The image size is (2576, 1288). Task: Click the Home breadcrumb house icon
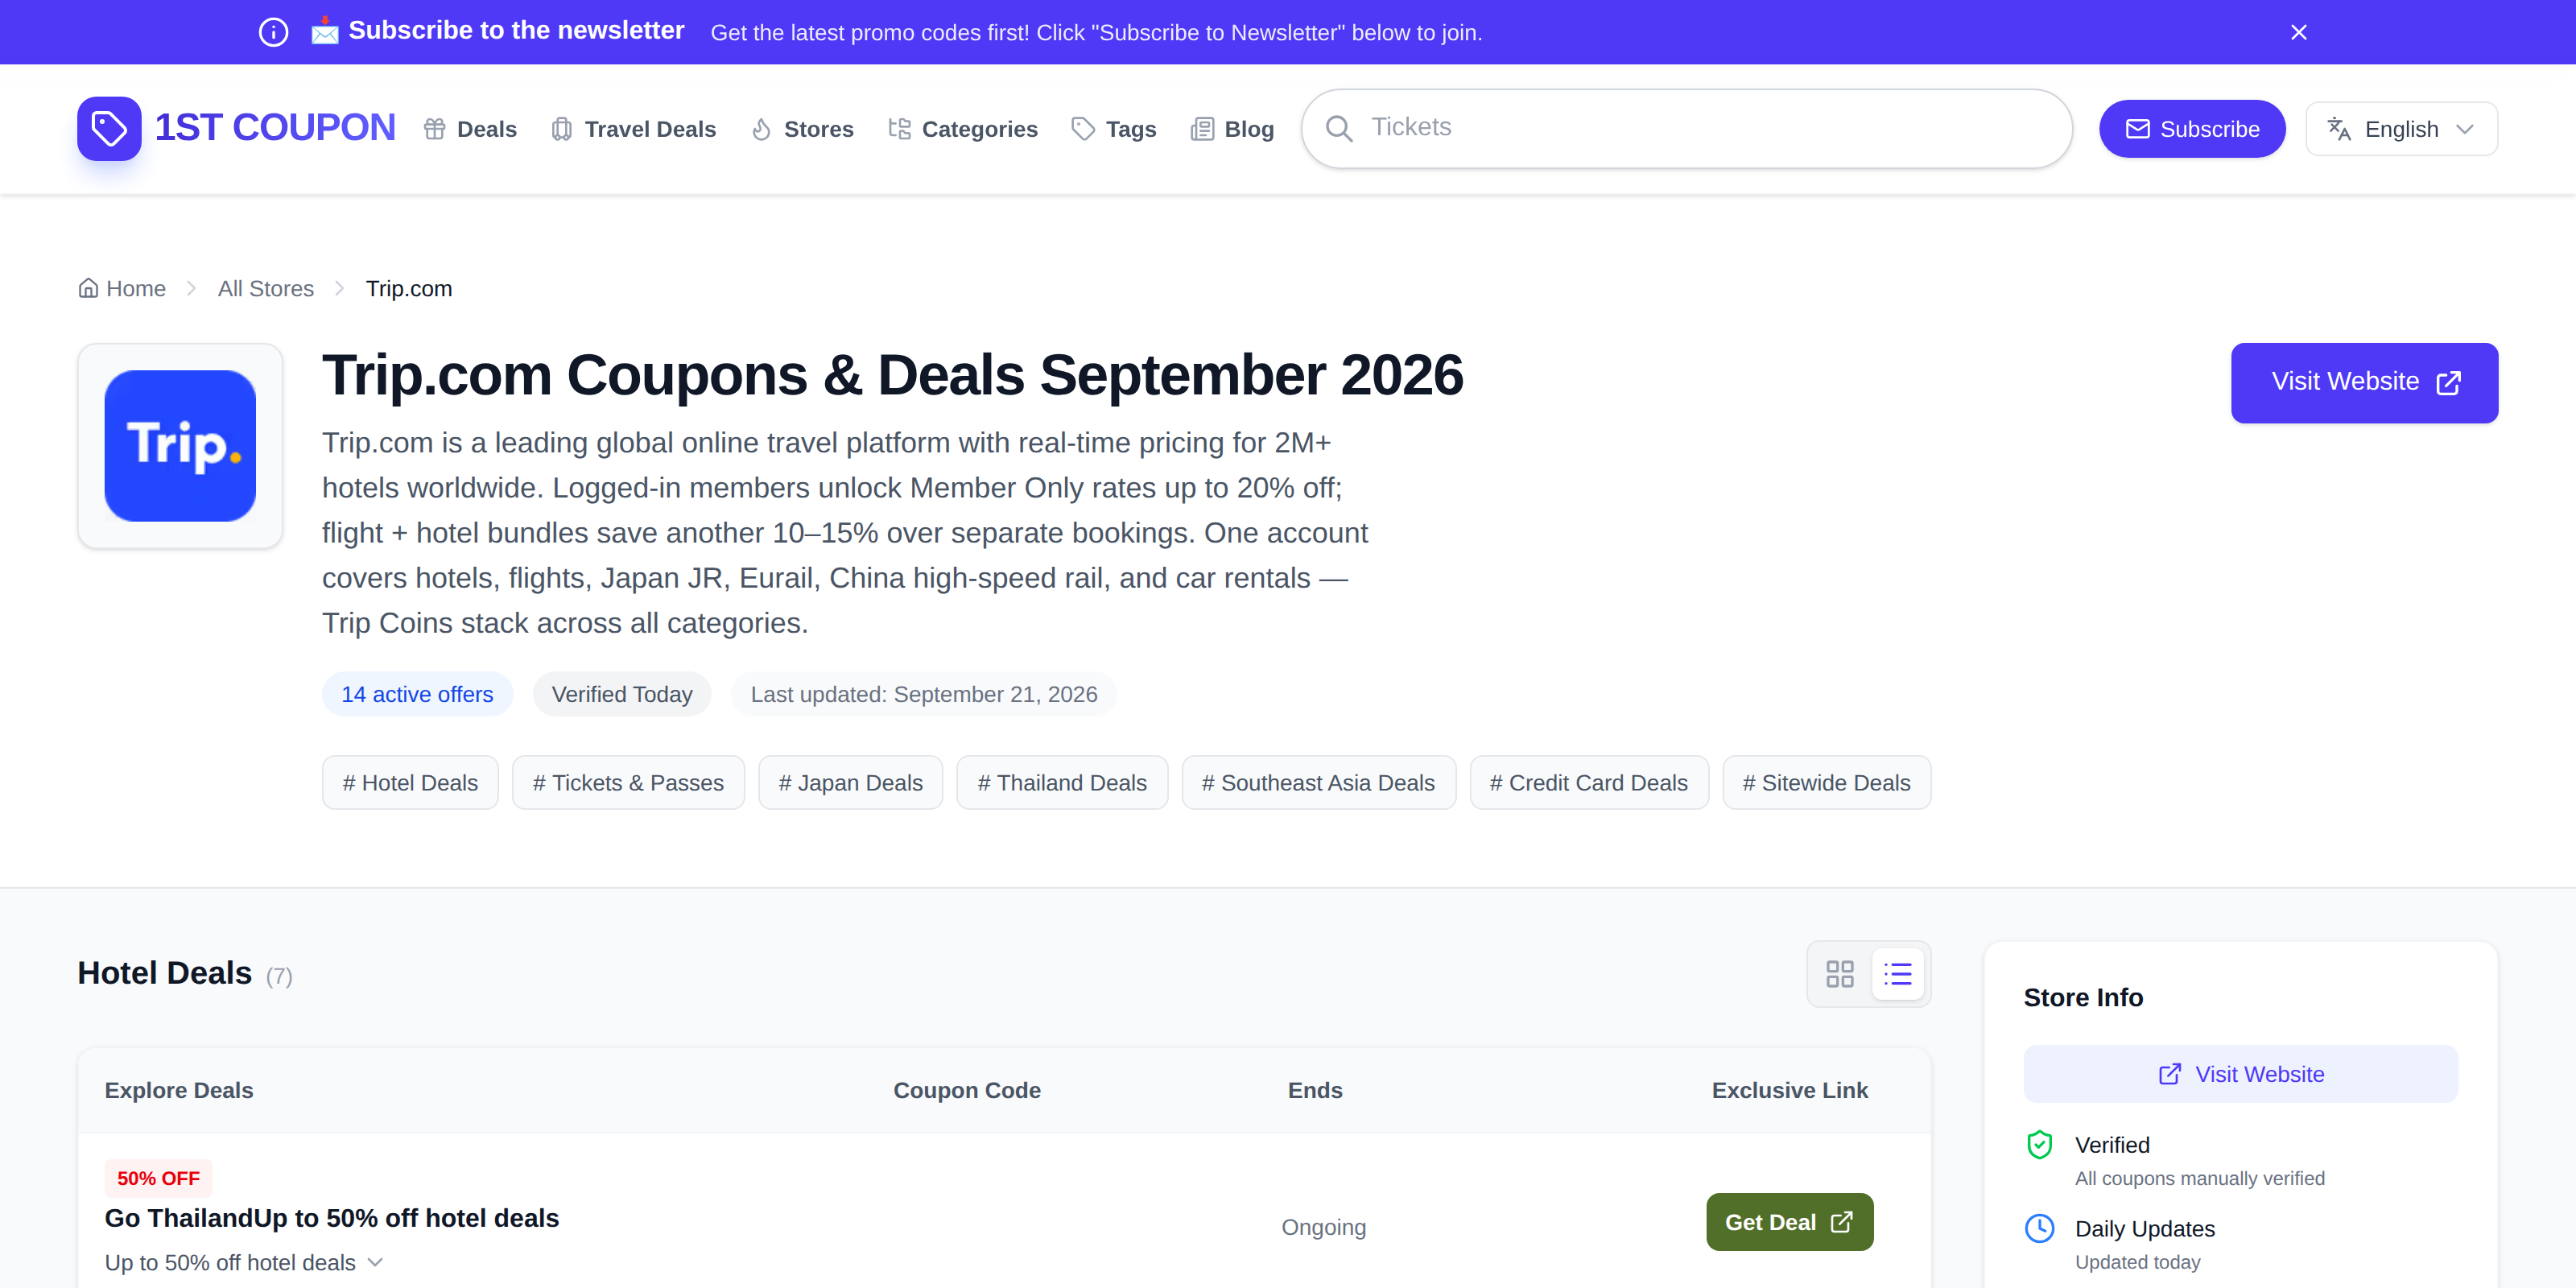88,288
